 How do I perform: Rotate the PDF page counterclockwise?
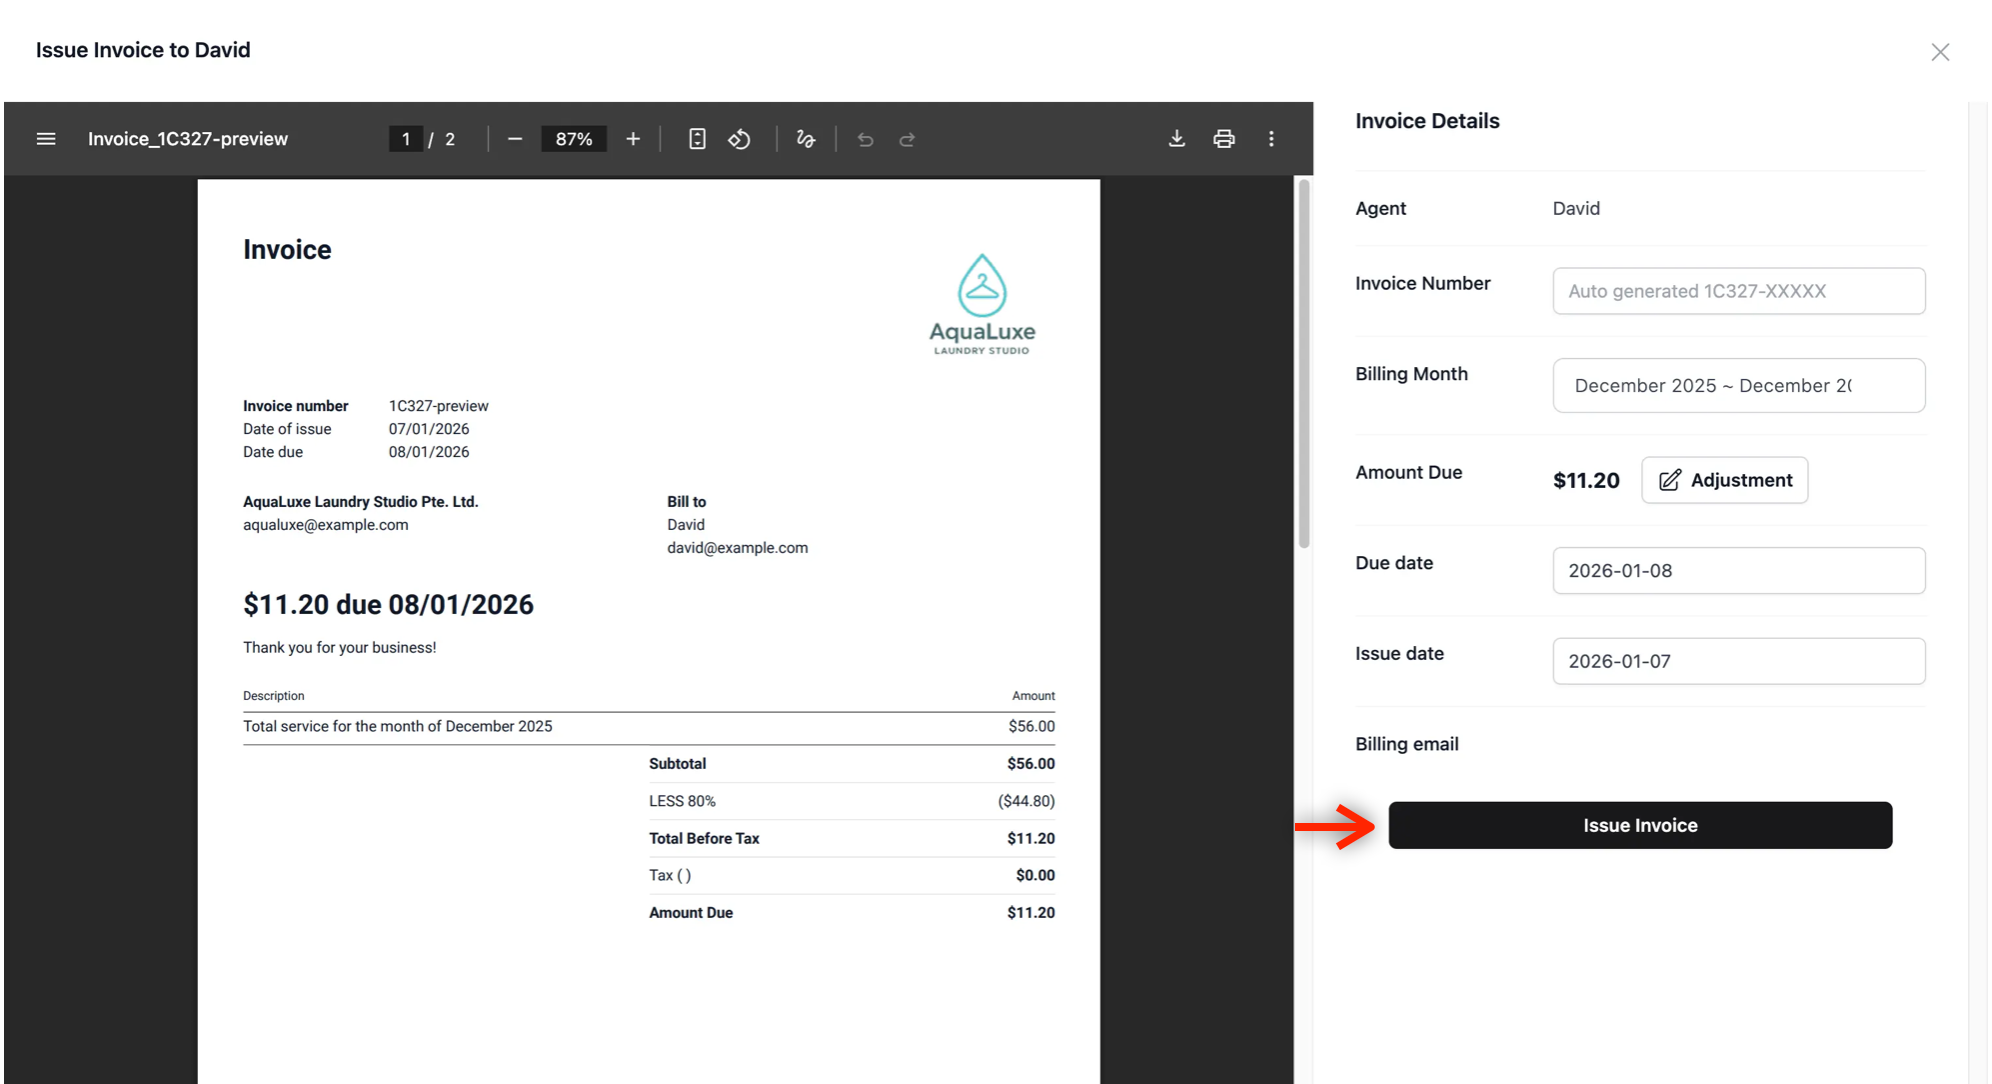[x=739, y=139]
